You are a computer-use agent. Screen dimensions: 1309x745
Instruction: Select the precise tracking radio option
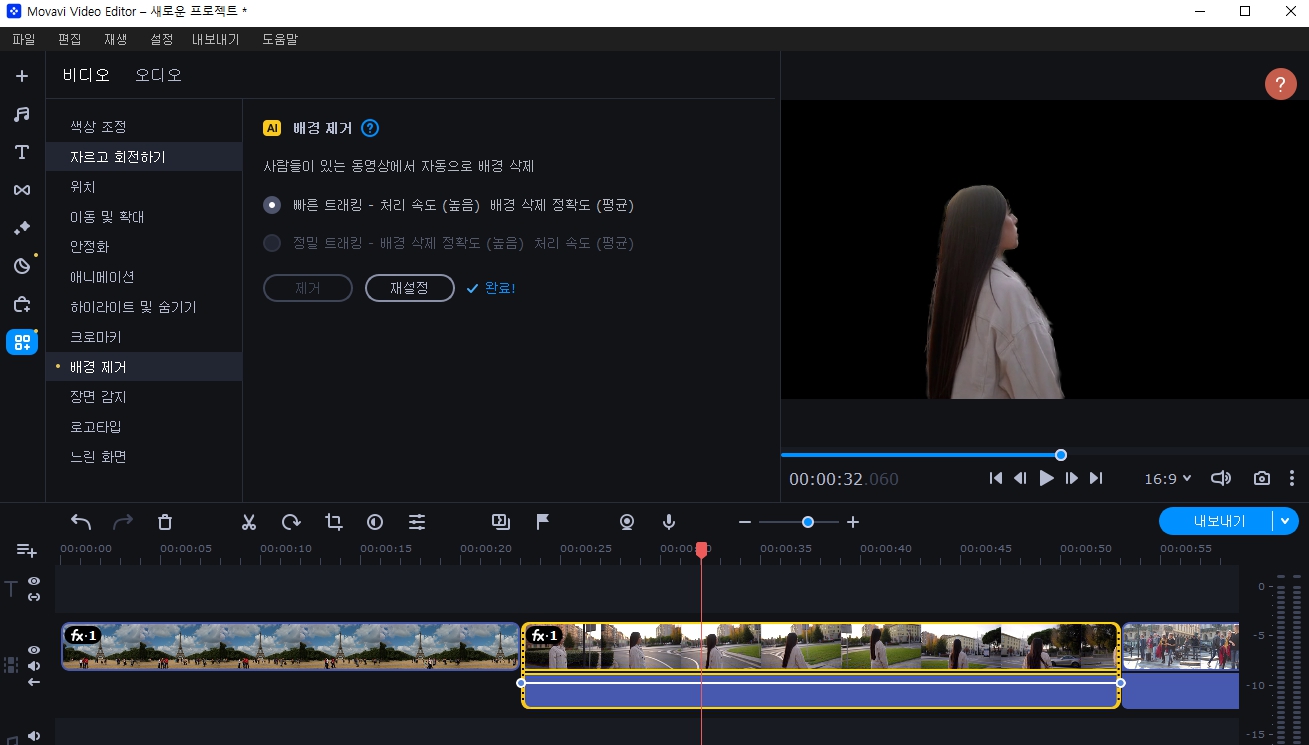pos(272,243)
